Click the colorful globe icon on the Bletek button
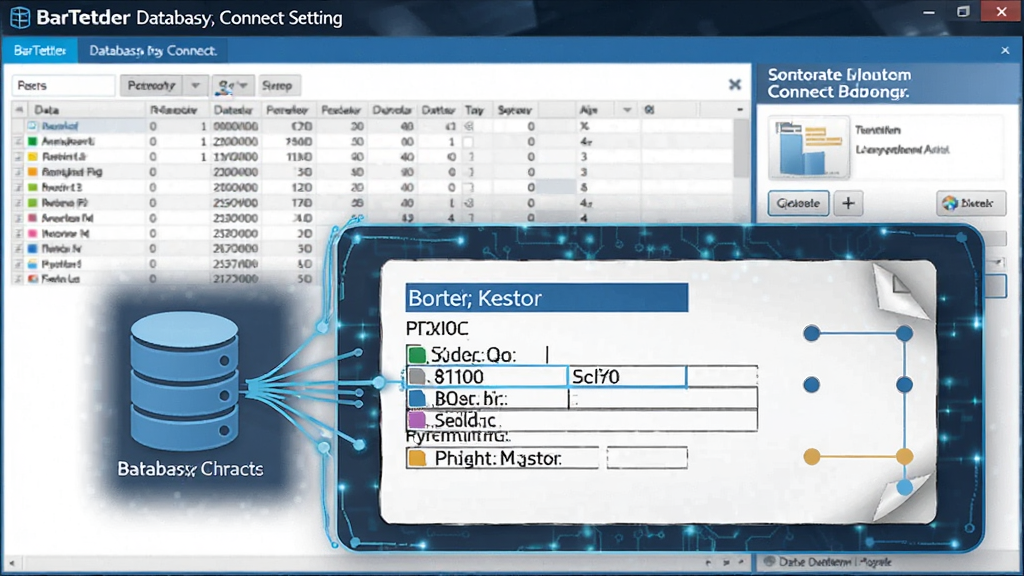The height and width of the screenshot is (576, 1024). 950,203
